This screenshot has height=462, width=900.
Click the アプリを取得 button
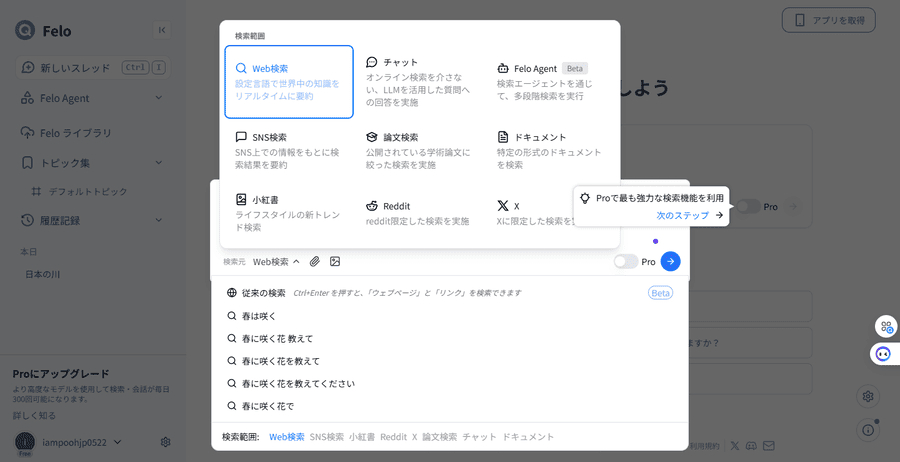(829, 20)
